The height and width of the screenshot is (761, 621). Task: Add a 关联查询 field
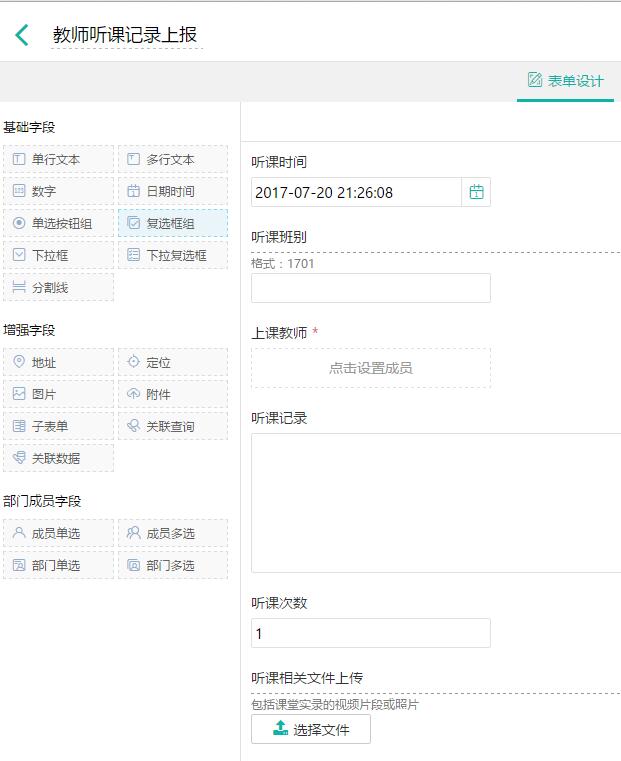coord(173,426)
